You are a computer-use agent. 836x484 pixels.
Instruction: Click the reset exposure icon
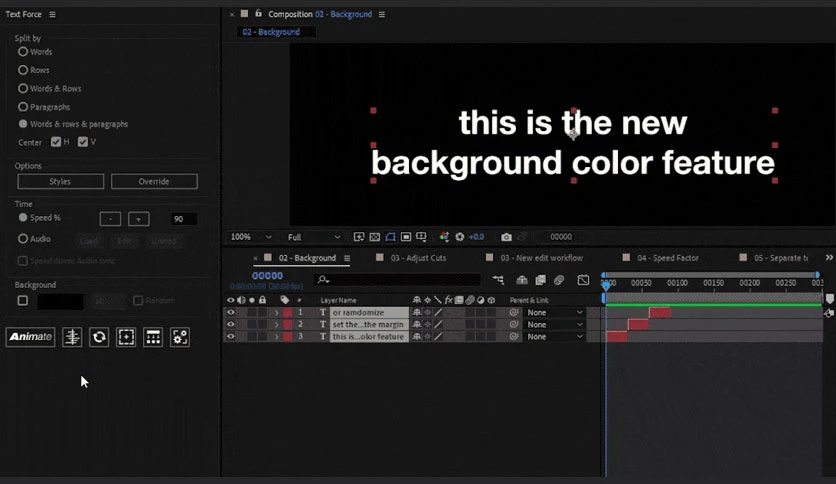[460, 237]
